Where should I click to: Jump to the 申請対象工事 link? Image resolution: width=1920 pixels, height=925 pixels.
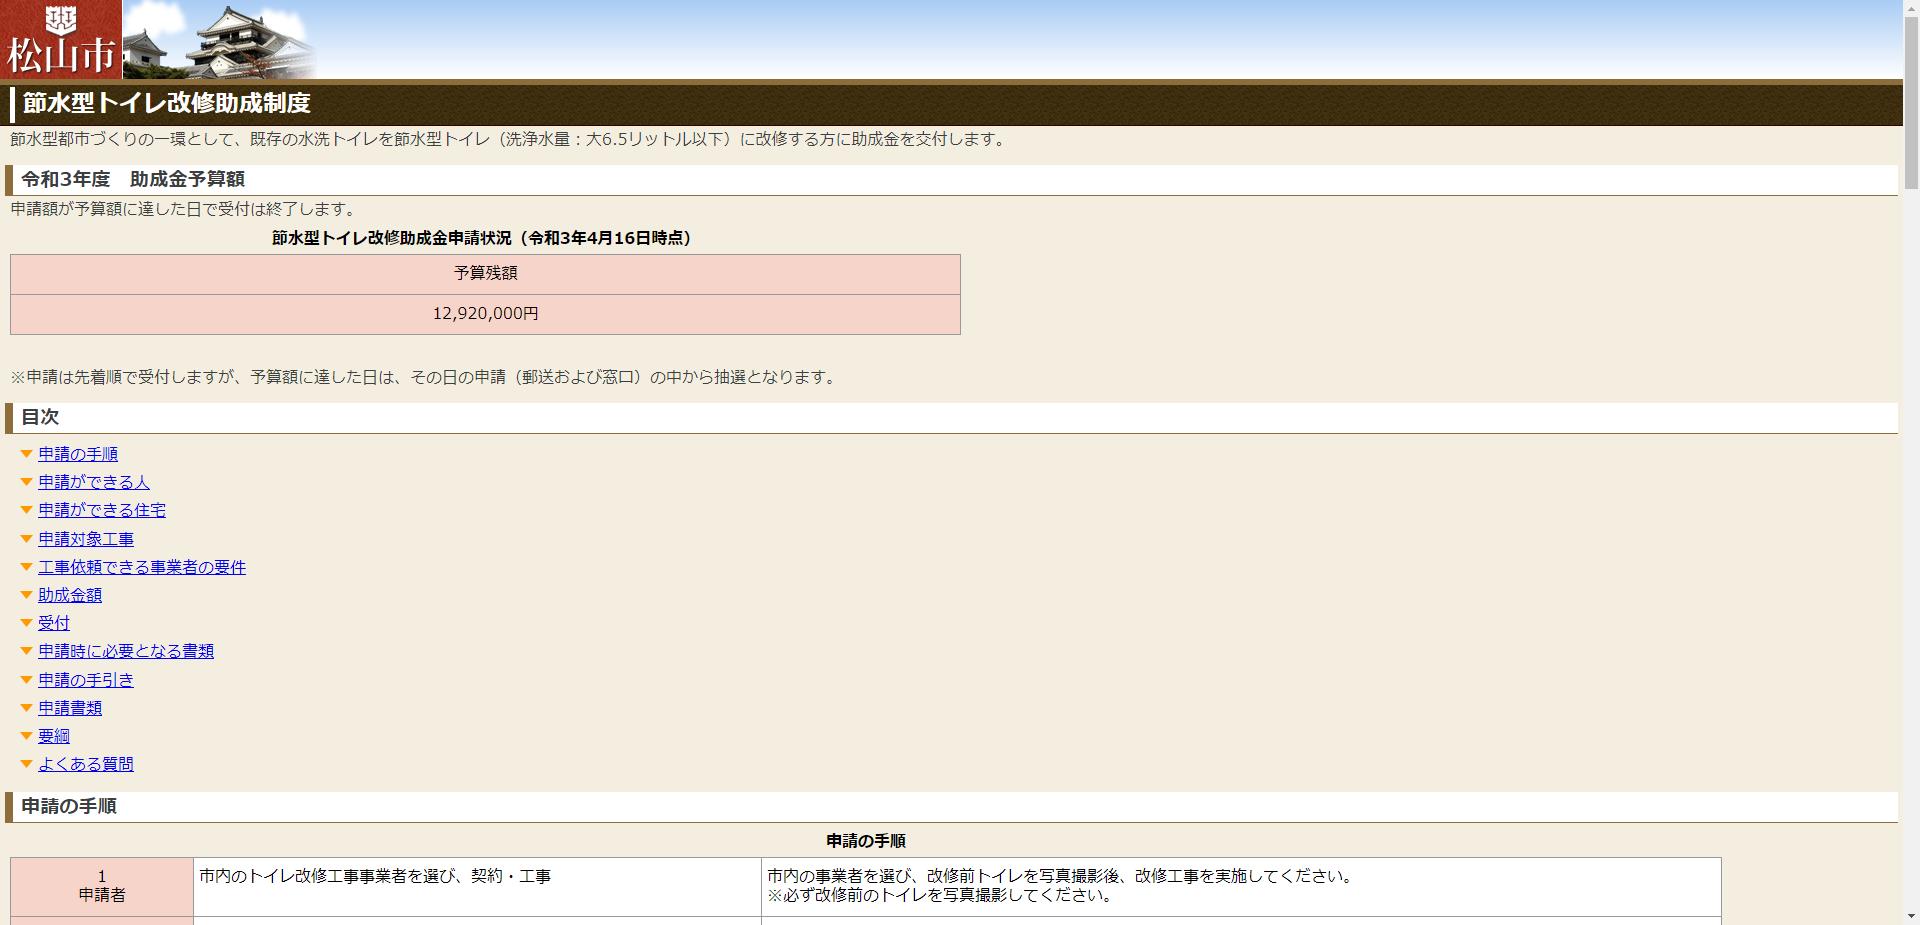click(86, 539)
